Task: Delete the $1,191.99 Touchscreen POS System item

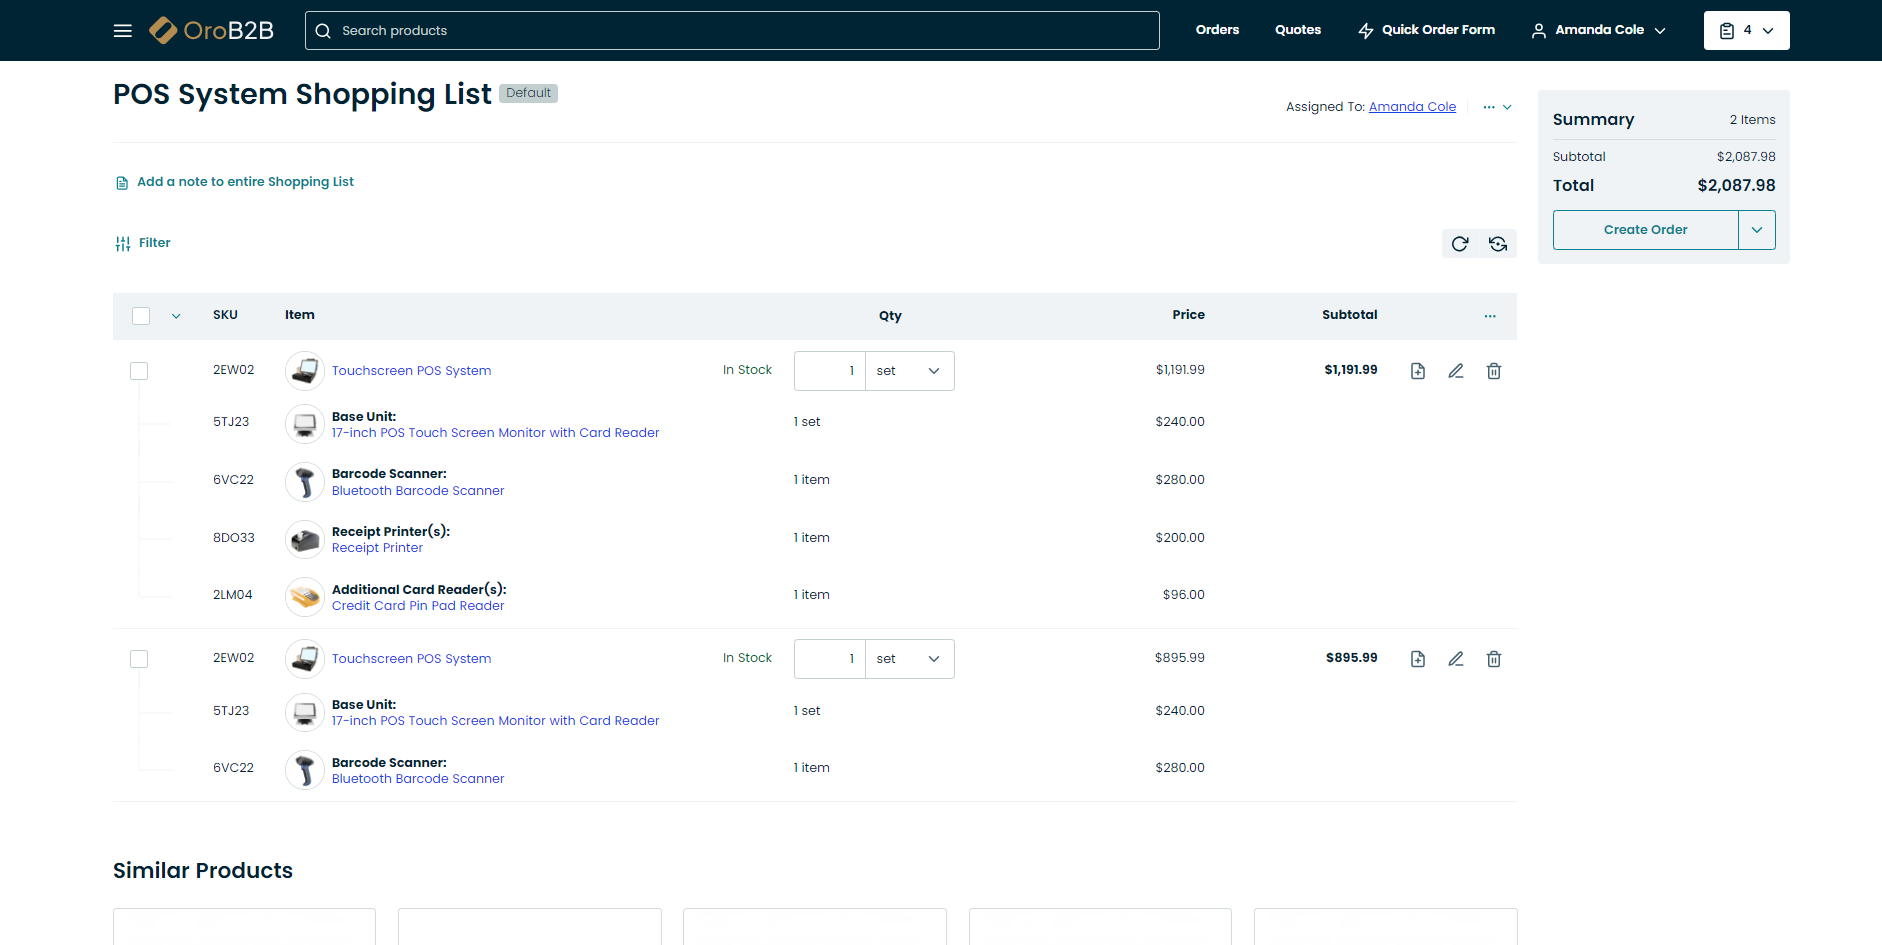Action: (1494, 371)
